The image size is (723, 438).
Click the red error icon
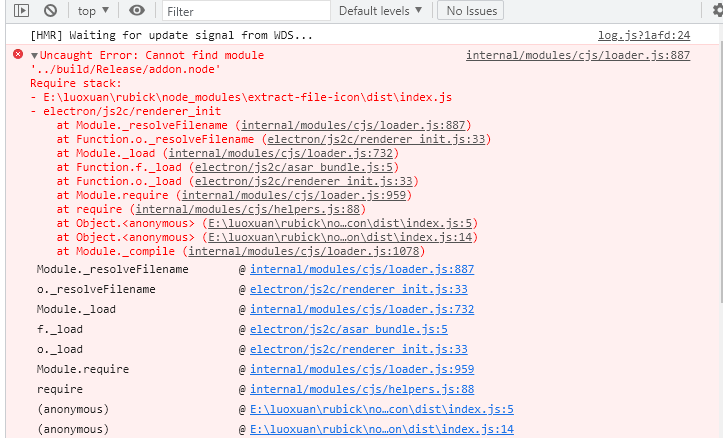tap(18, 54)
